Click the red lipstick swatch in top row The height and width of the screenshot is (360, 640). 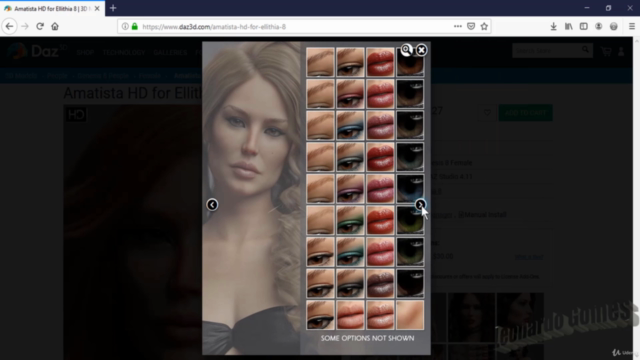[380, 62]
